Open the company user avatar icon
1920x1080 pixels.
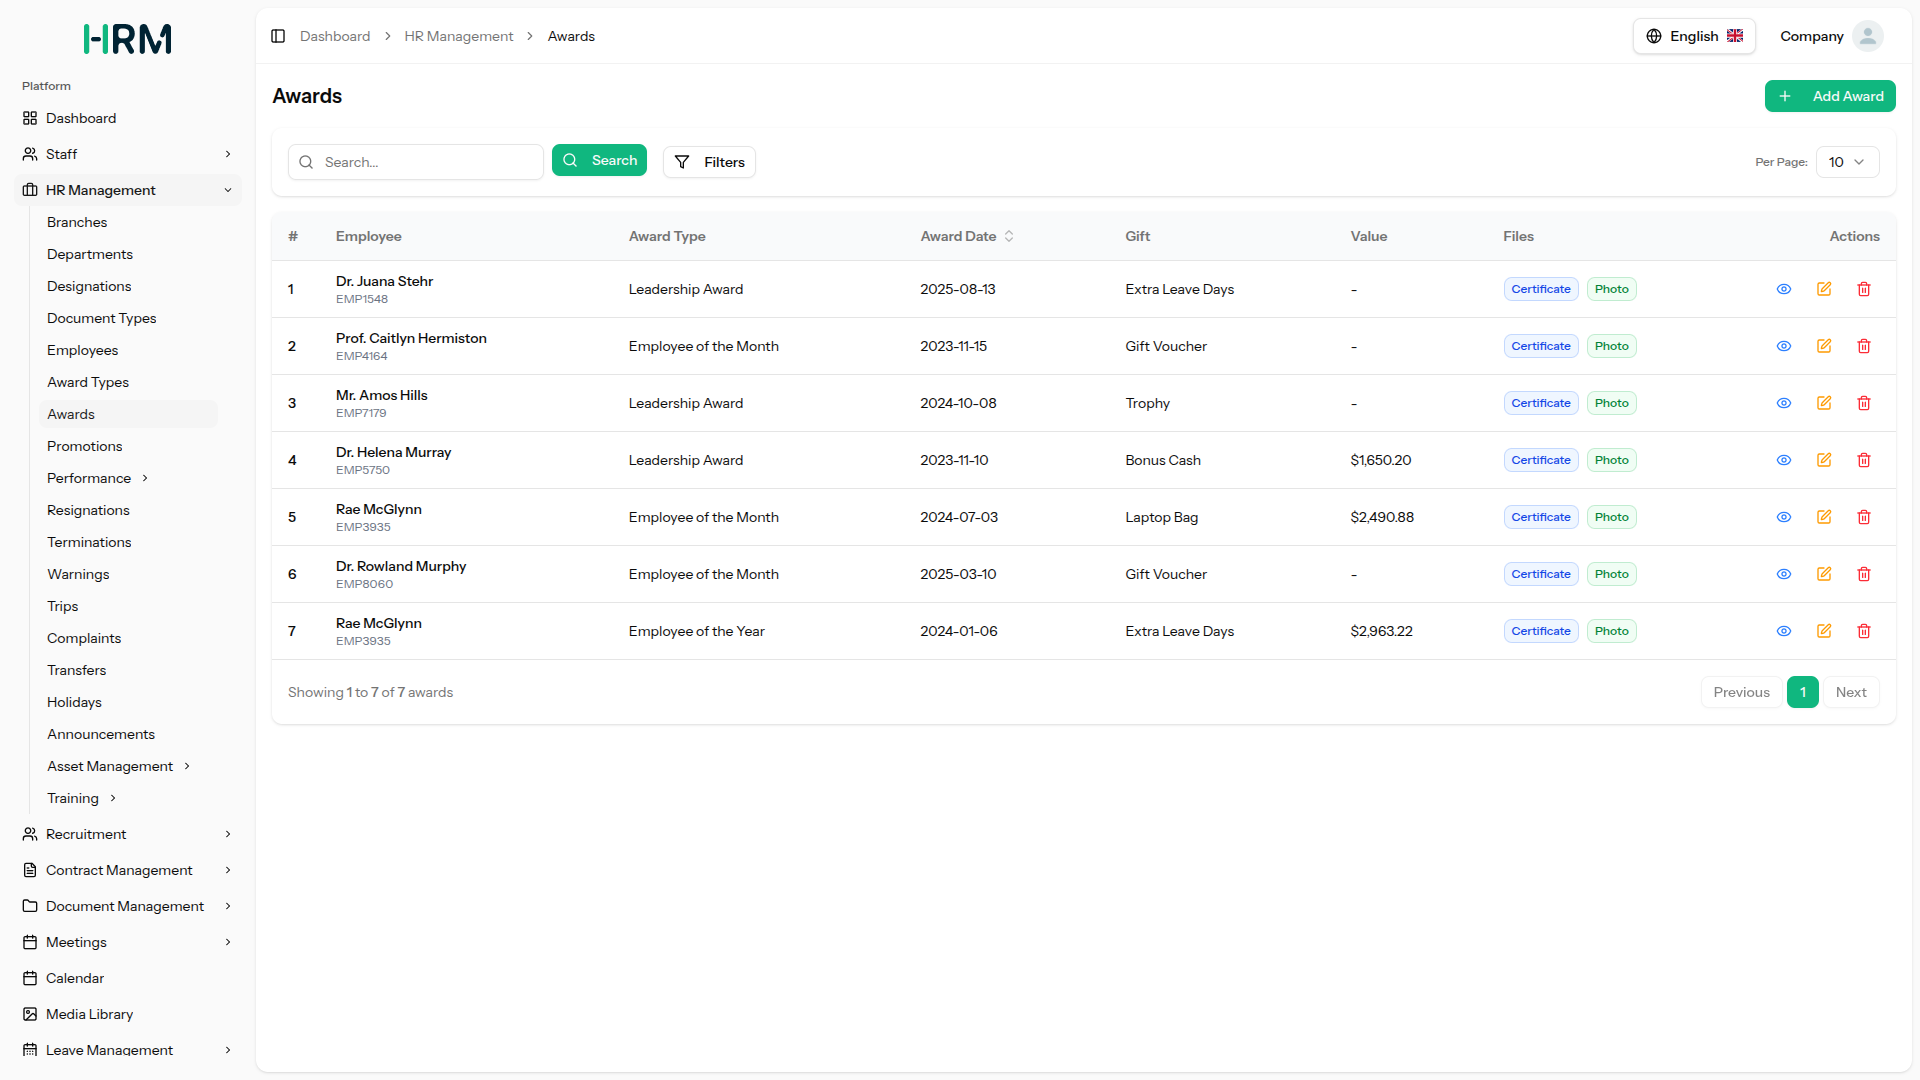(x=1867, y=36)
